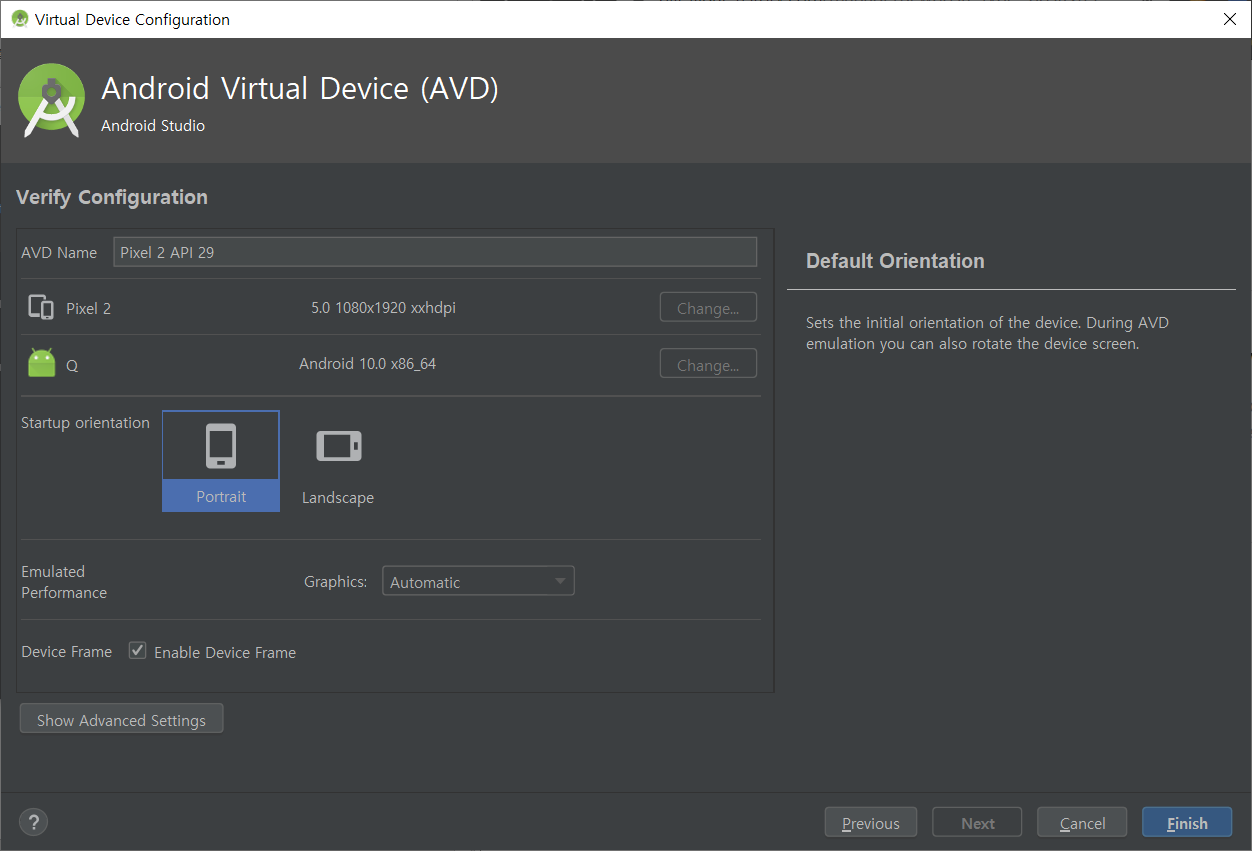Click the Previous button

[870, 822]
